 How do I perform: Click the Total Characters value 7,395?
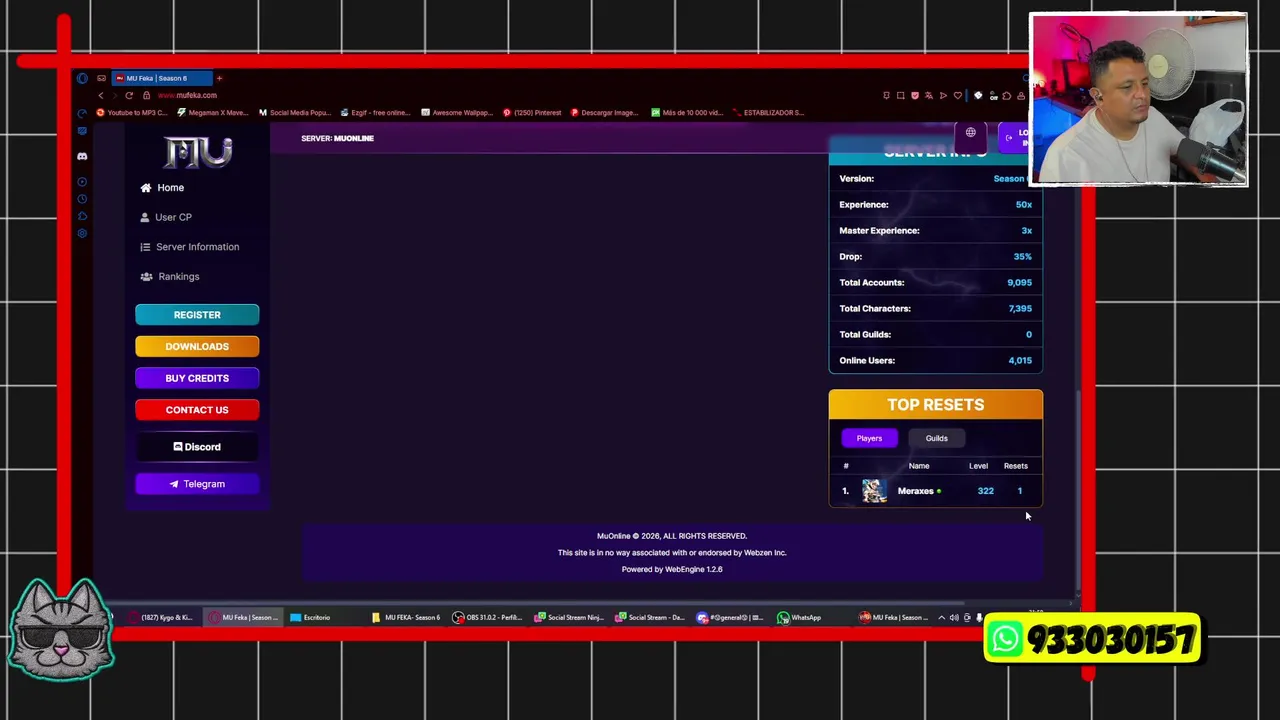point(1019,309)
